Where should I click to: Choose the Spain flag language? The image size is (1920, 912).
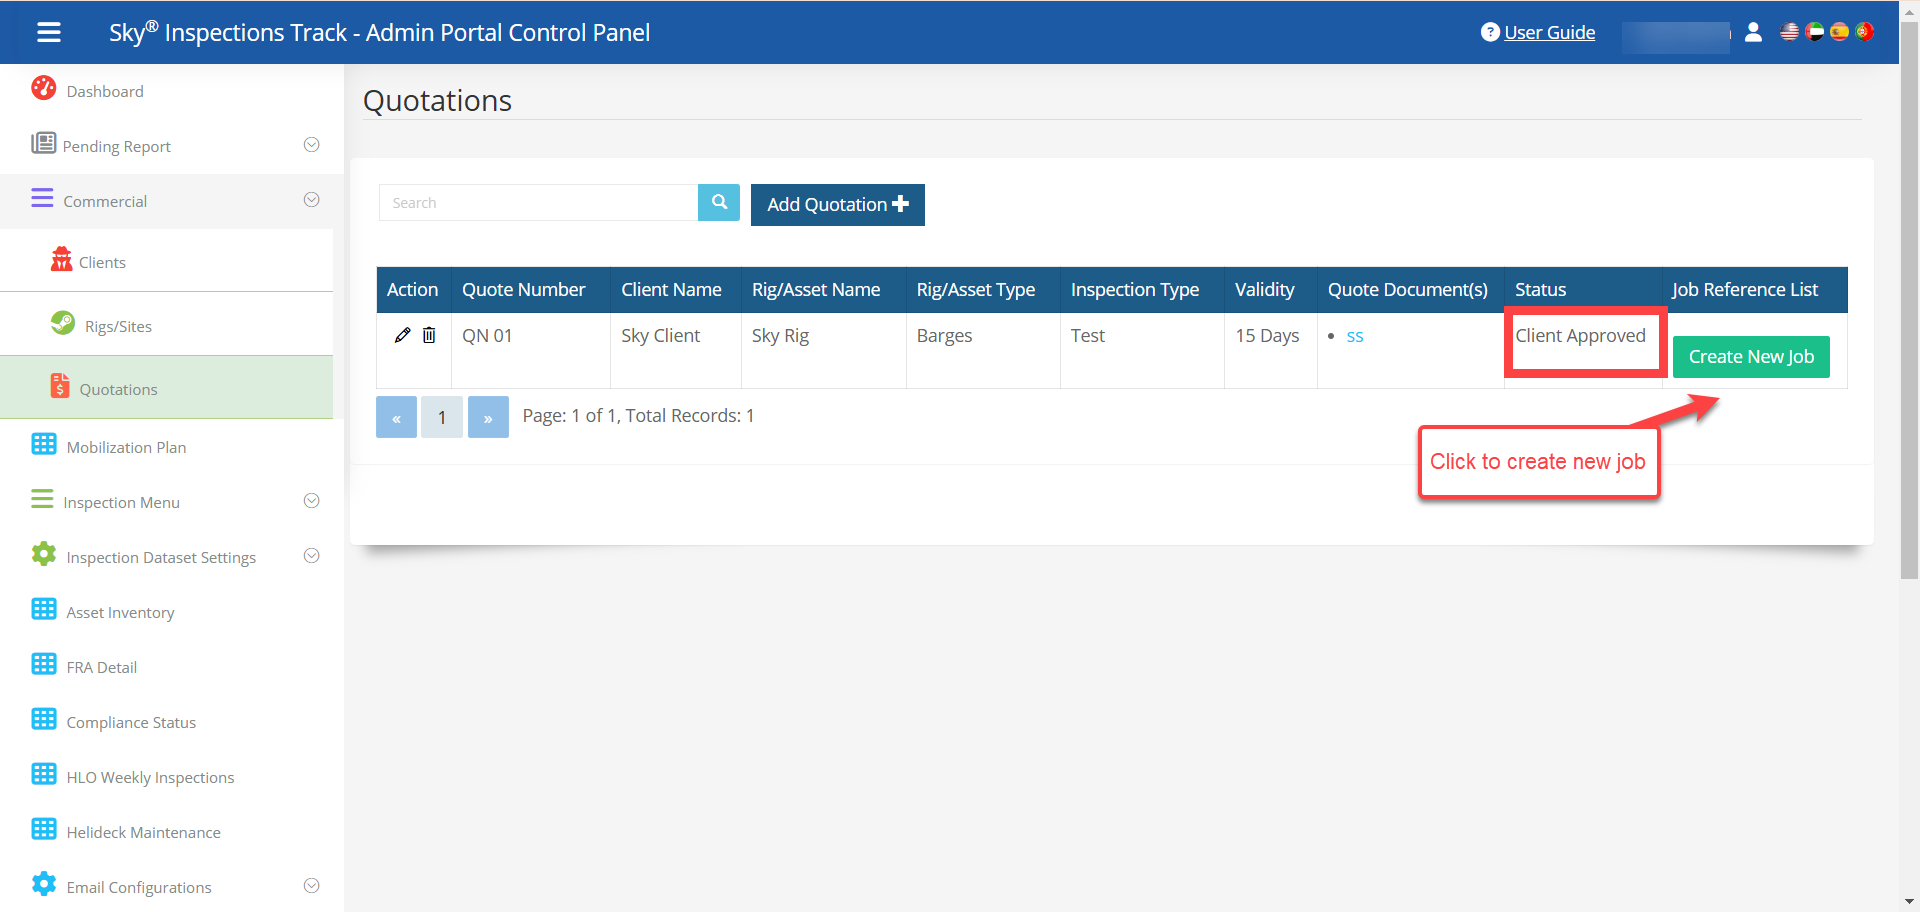[1839, 32]
